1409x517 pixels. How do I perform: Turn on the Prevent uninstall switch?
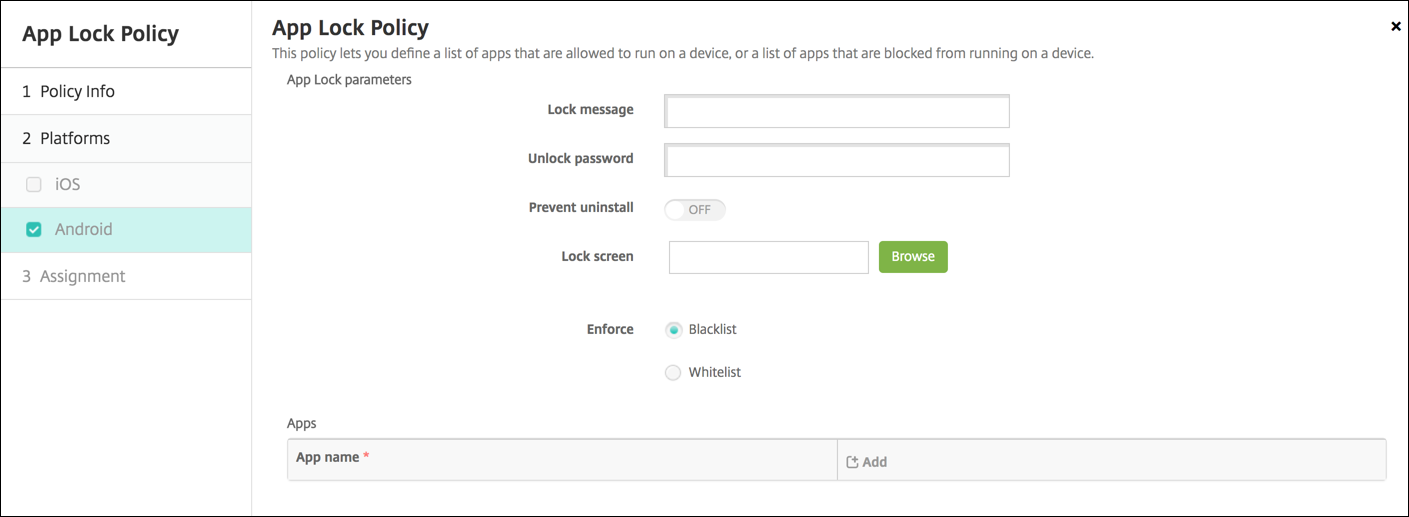click(694, 209)
